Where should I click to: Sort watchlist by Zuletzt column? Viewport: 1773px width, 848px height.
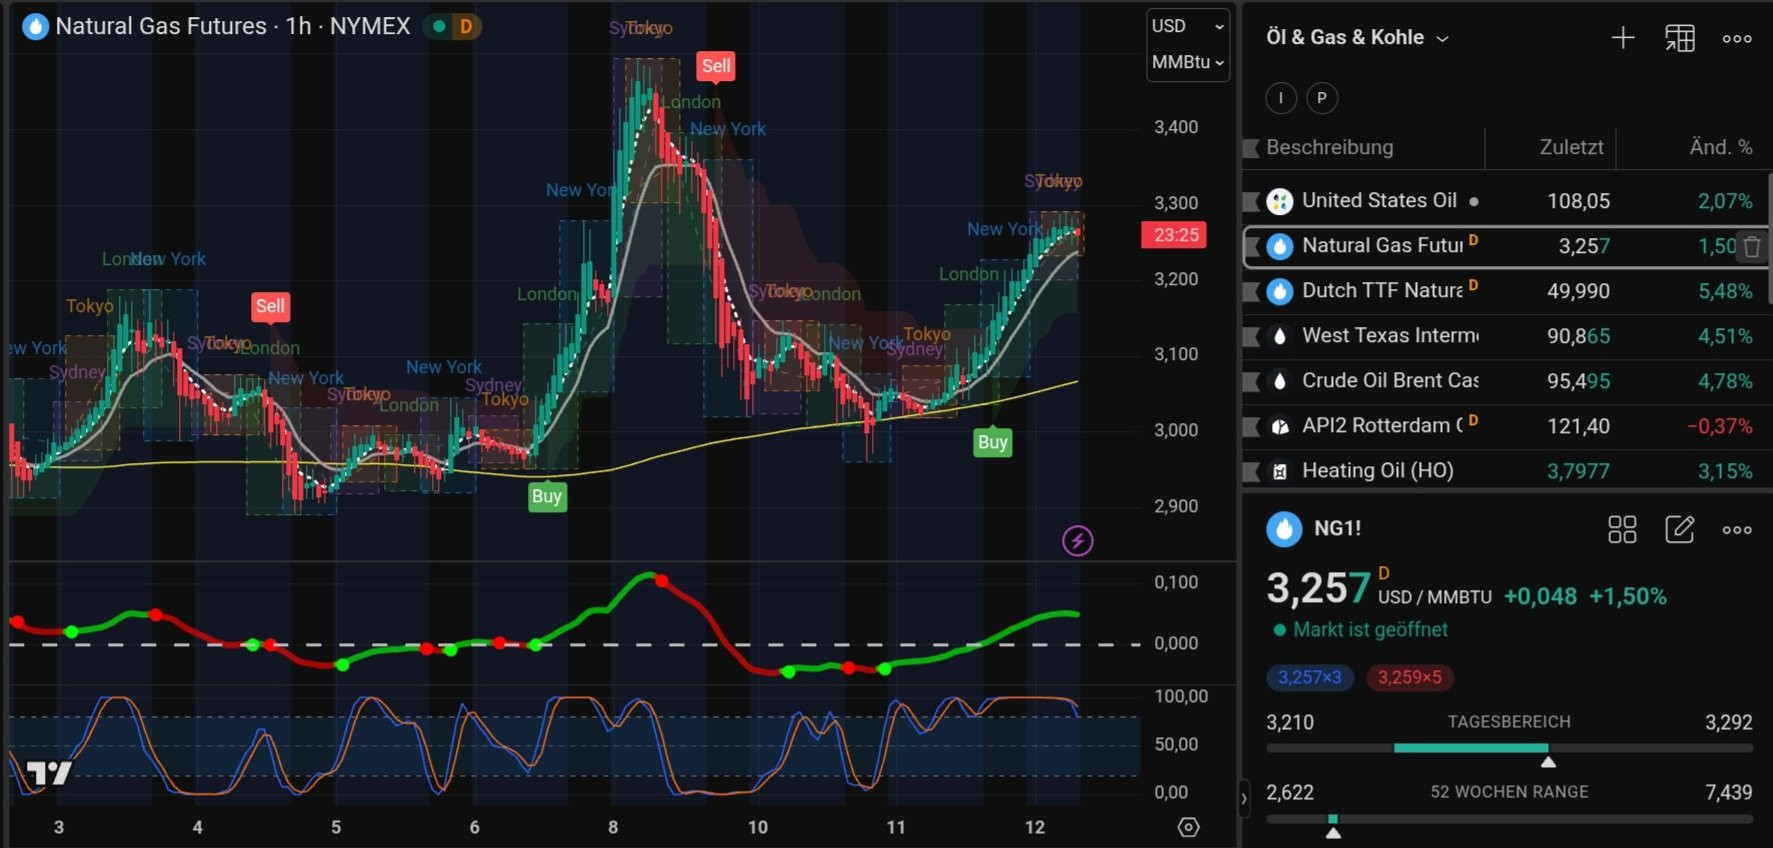tap(1570, 147)
